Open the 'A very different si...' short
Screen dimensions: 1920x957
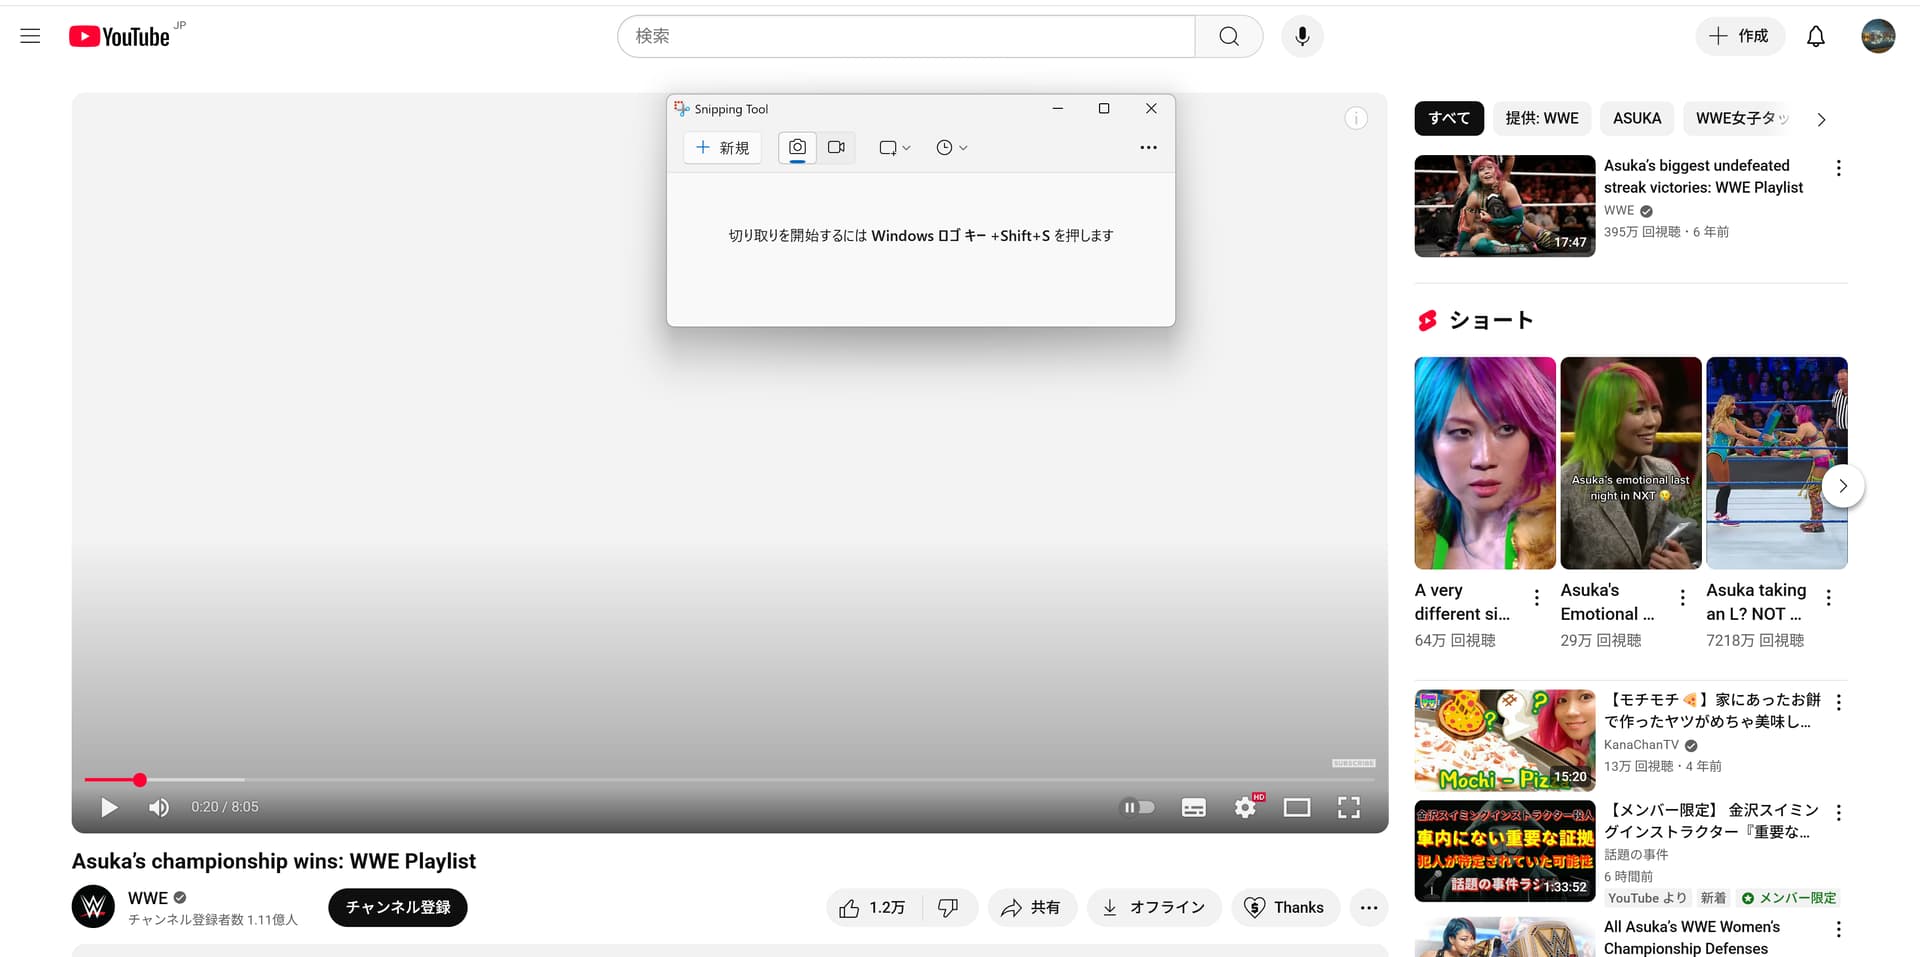point(1485,463)
